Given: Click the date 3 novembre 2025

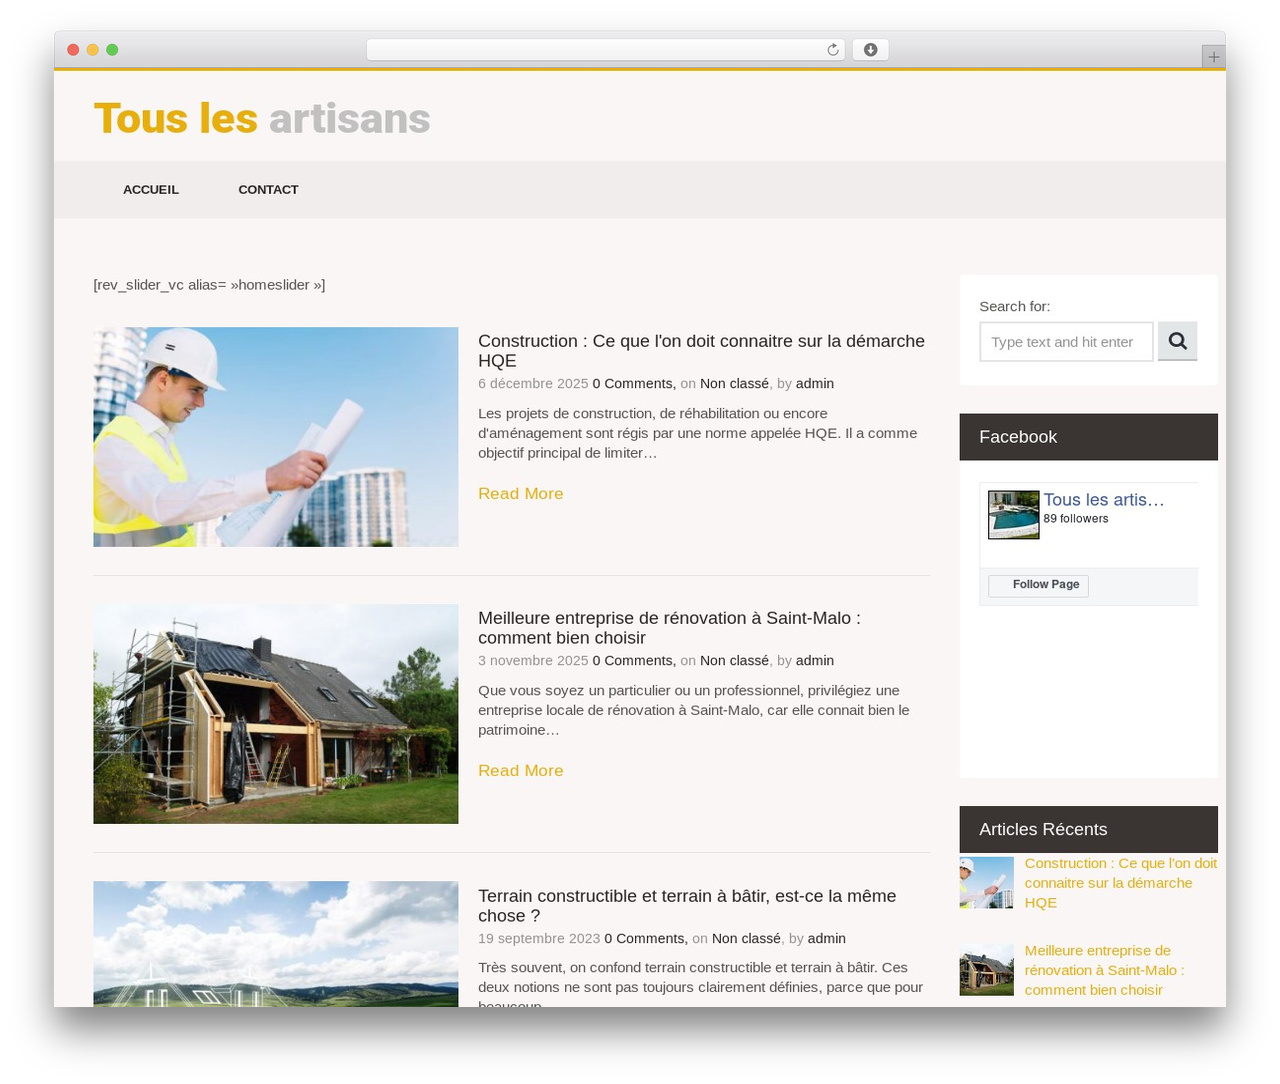Looking at the screenshot, I should (x=533, y=661).
